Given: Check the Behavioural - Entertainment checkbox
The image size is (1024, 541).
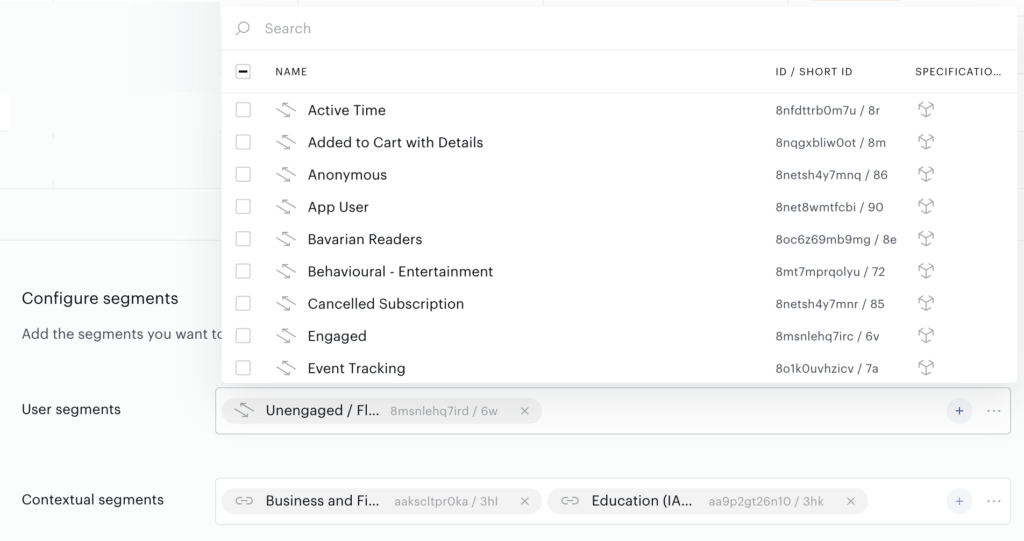Looking at the screenshot, I should 243,271.
